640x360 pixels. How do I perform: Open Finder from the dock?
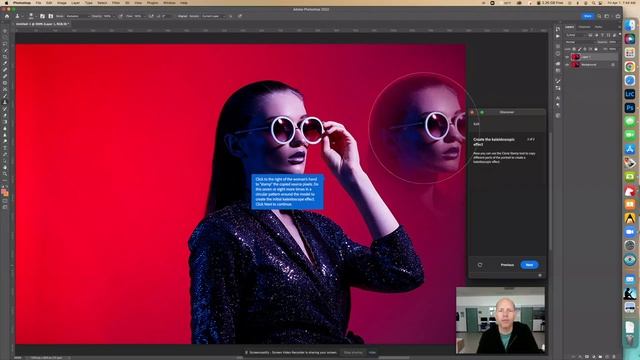(x=630, y=24)
